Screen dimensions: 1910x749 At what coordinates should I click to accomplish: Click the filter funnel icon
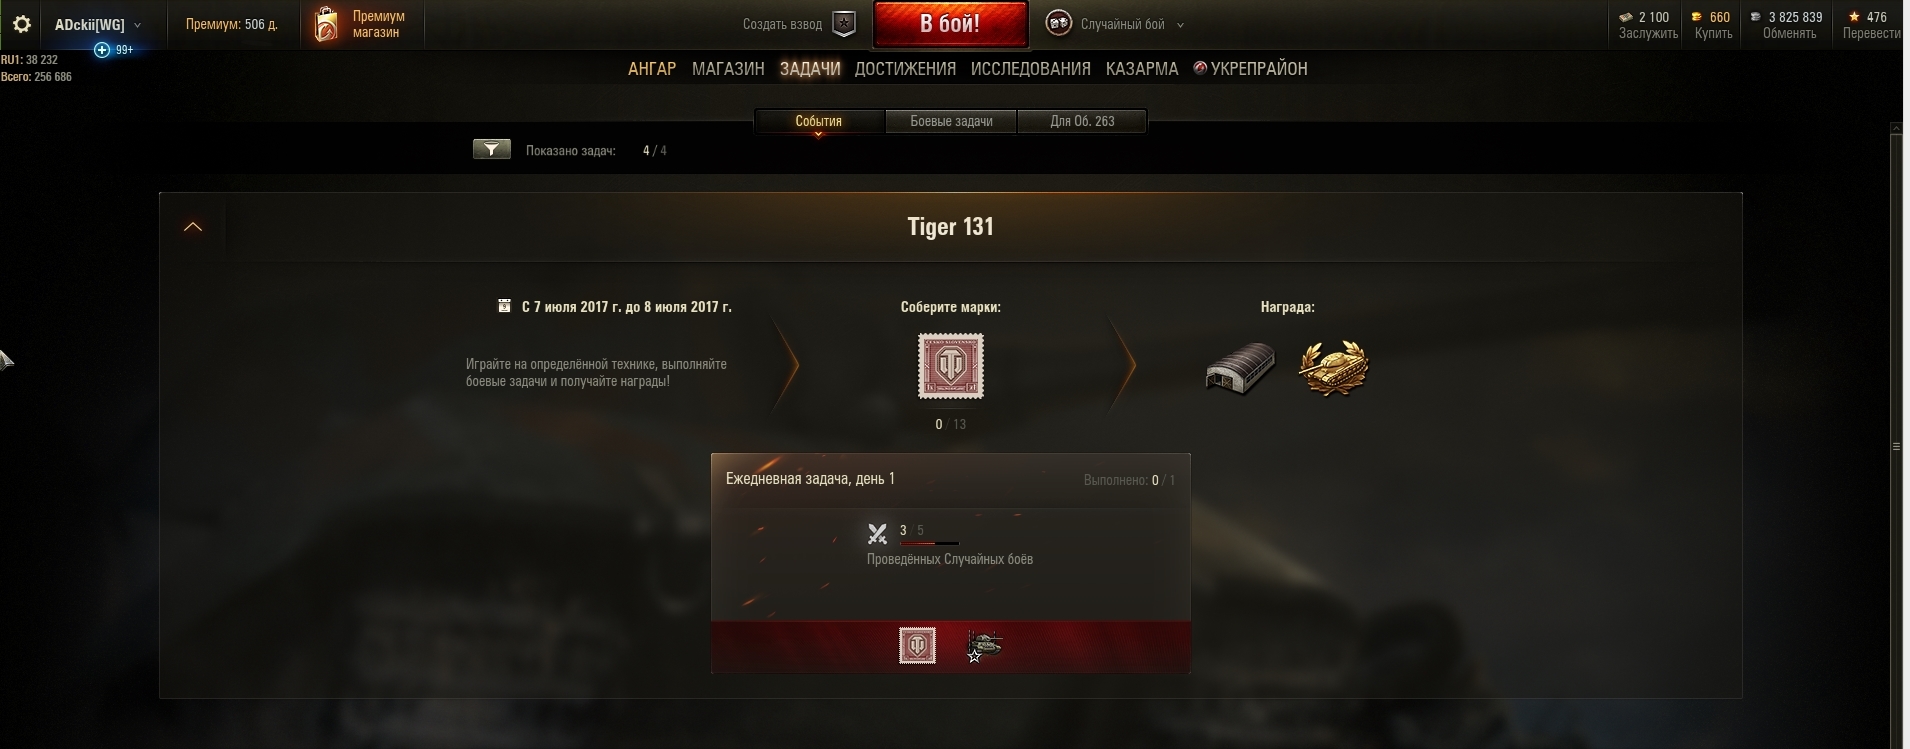491,150
